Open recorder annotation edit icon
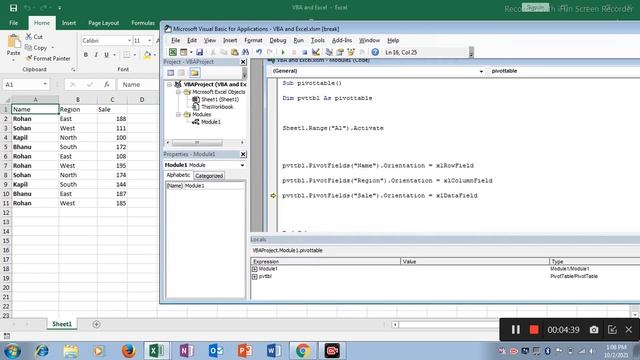Viewport: 640px width, 360px height. (612, 330)
